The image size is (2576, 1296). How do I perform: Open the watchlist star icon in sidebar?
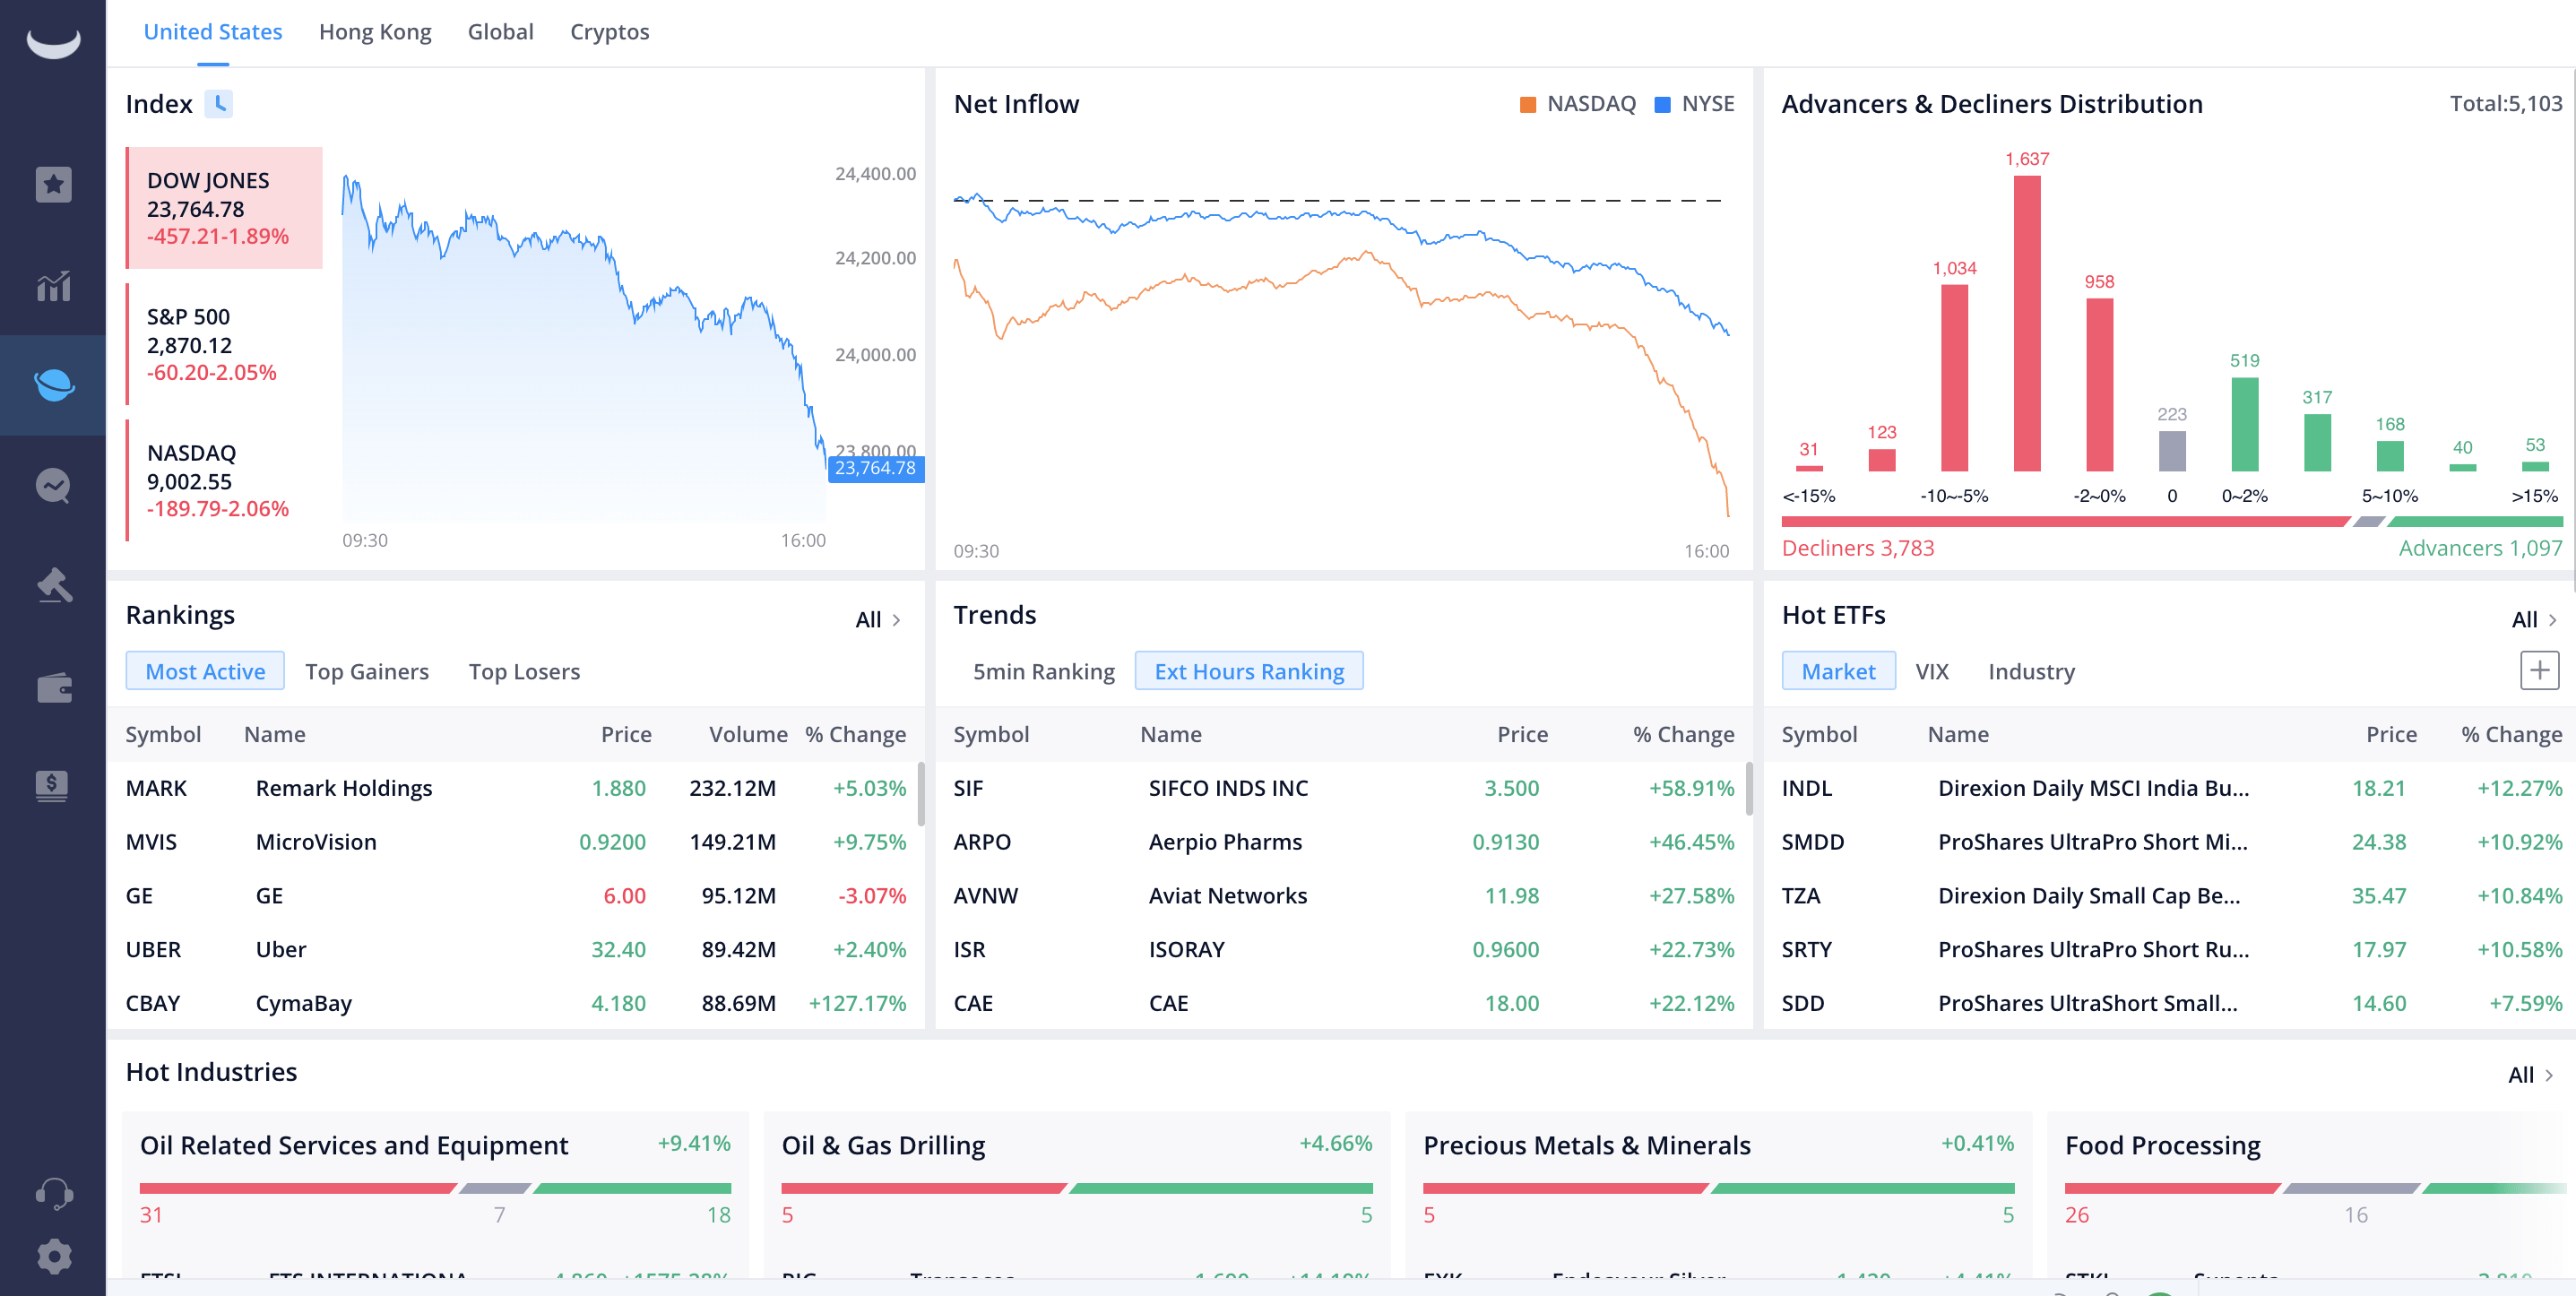(x=53, y=184)
